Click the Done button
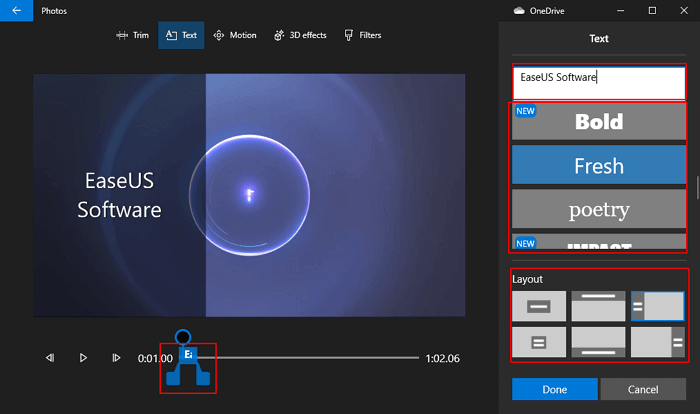Screen dimensions: 700x414 pos(555,389)
